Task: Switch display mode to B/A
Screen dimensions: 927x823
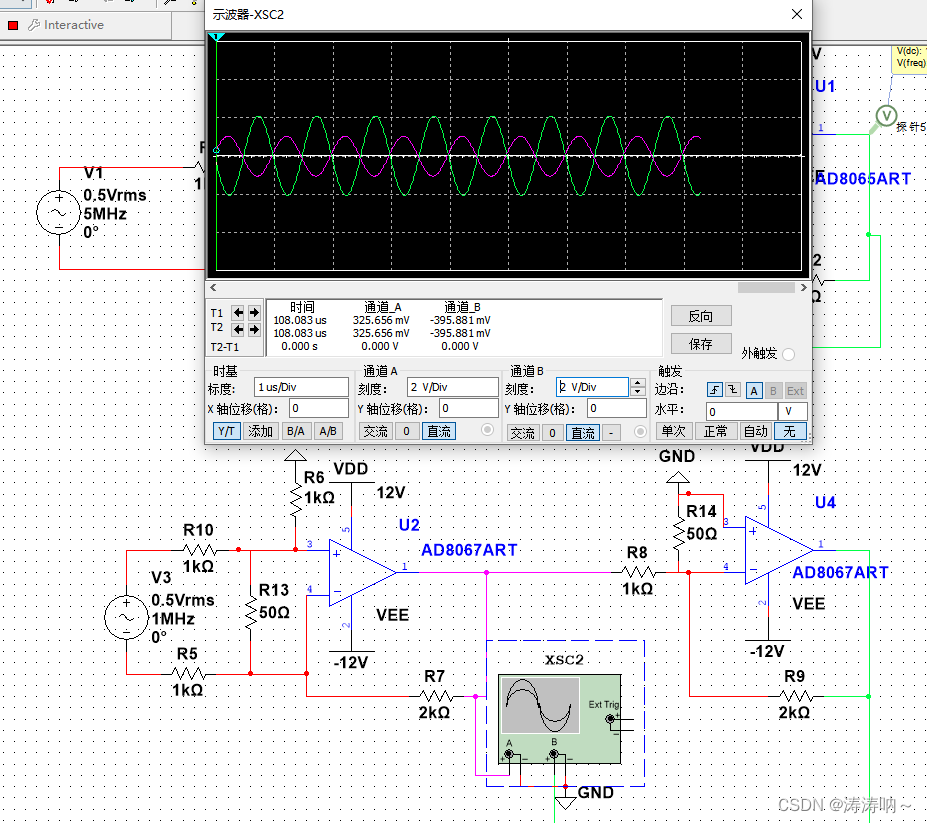Action: [x=296, y=431]
